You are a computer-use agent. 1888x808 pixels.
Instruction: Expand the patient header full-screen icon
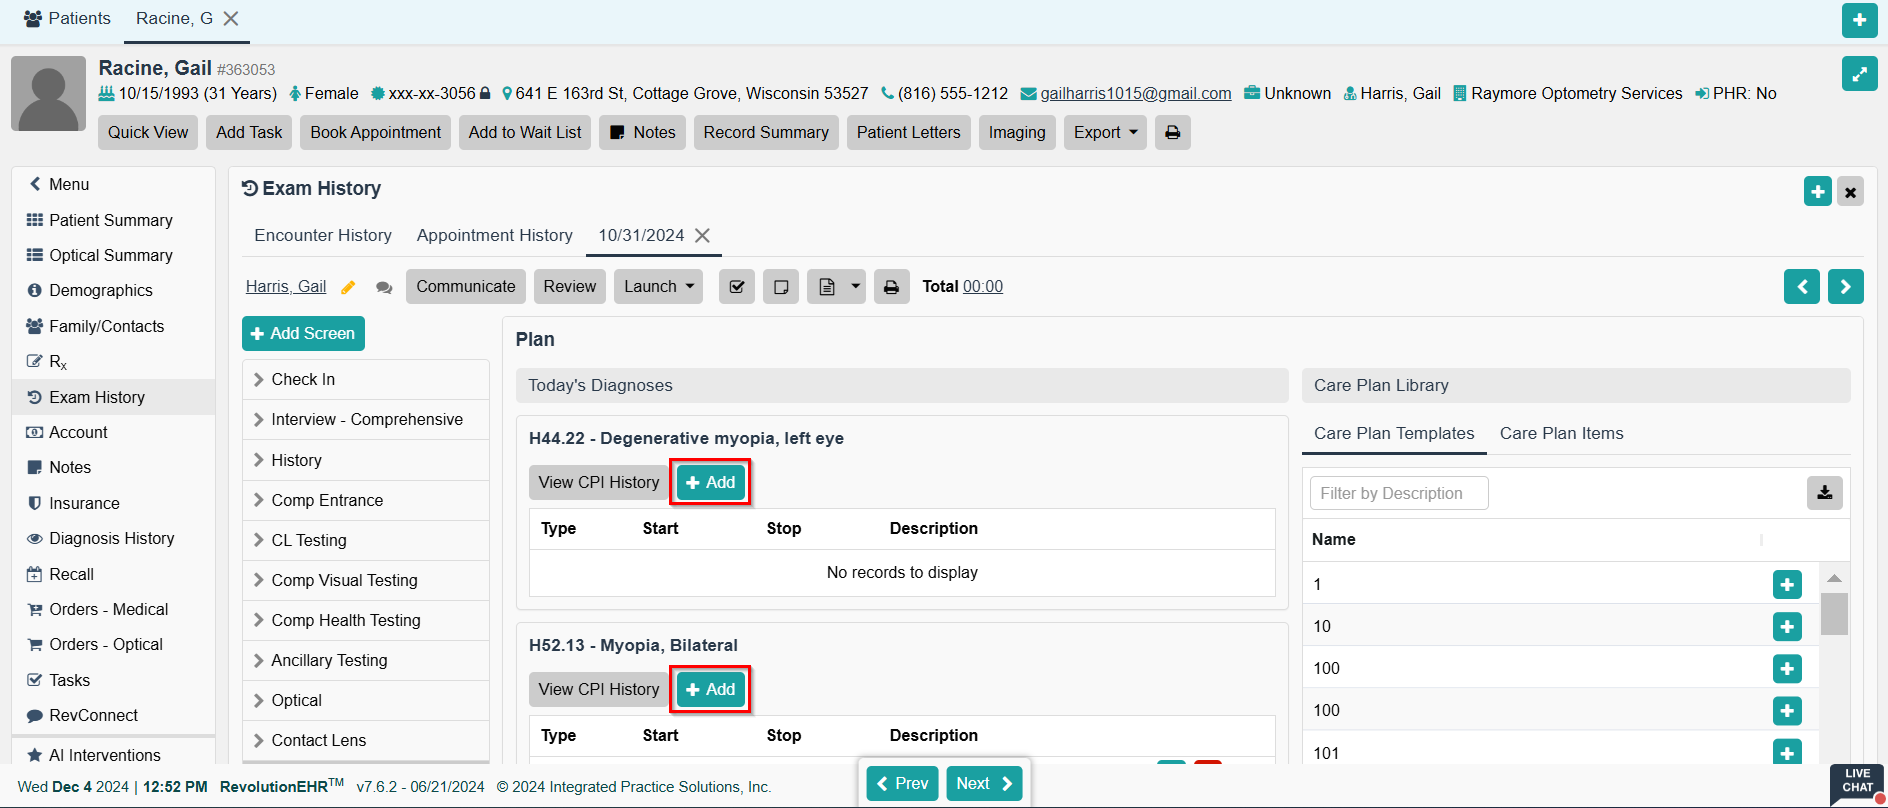coord(1859,74)
